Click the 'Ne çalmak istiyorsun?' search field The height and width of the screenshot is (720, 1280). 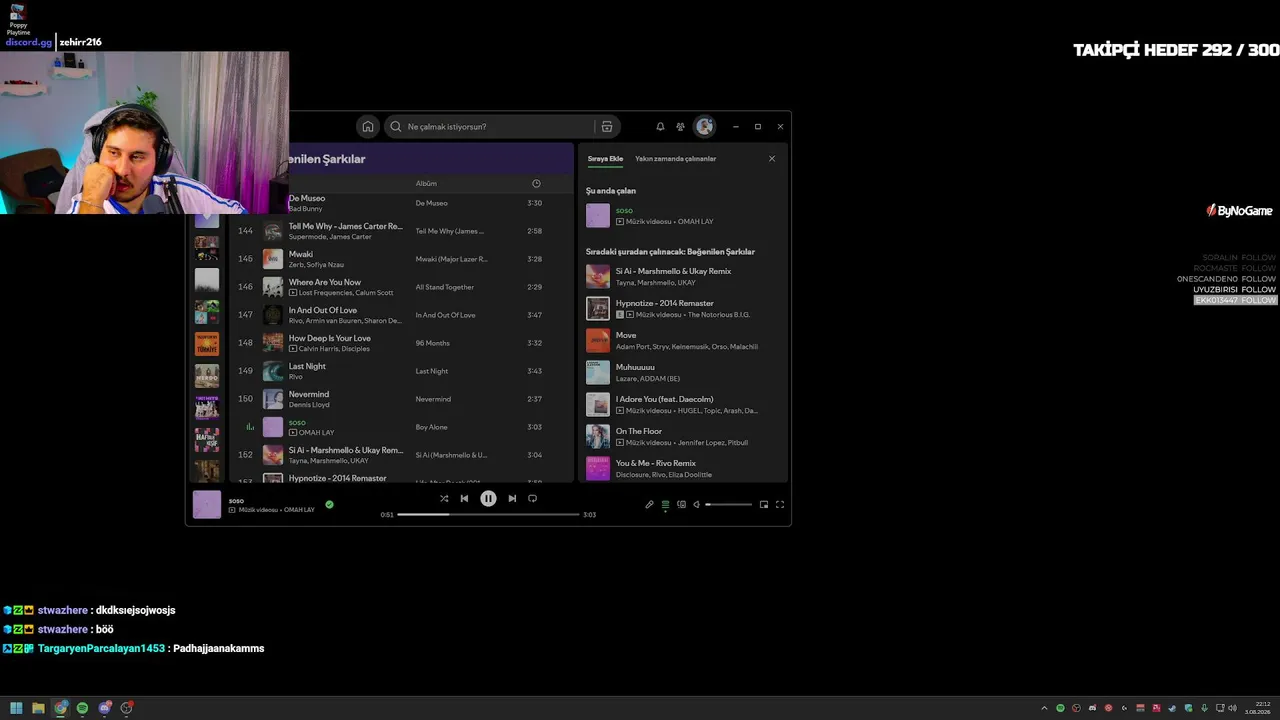(x=489, y=127)
